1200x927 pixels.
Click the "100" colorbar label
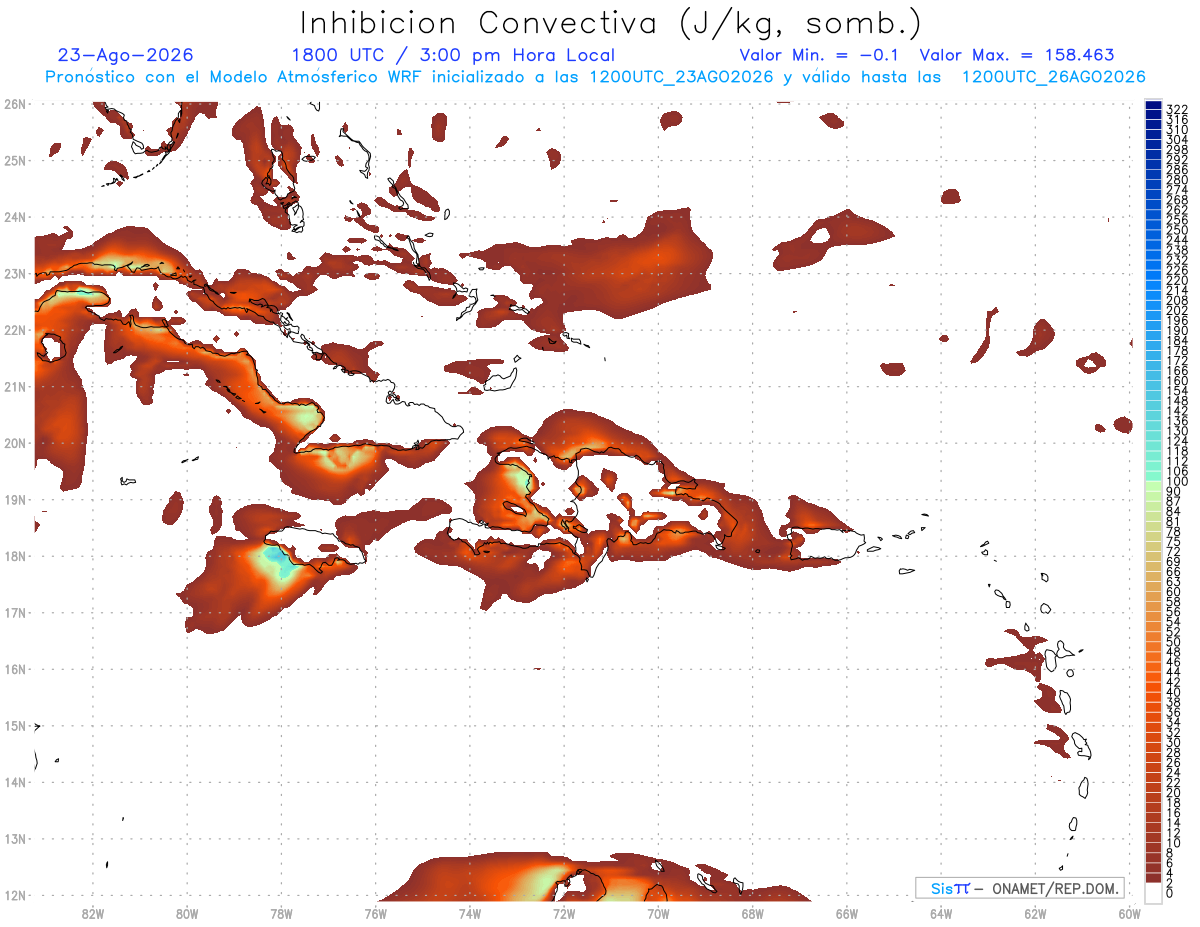(x=1176, y=482)
